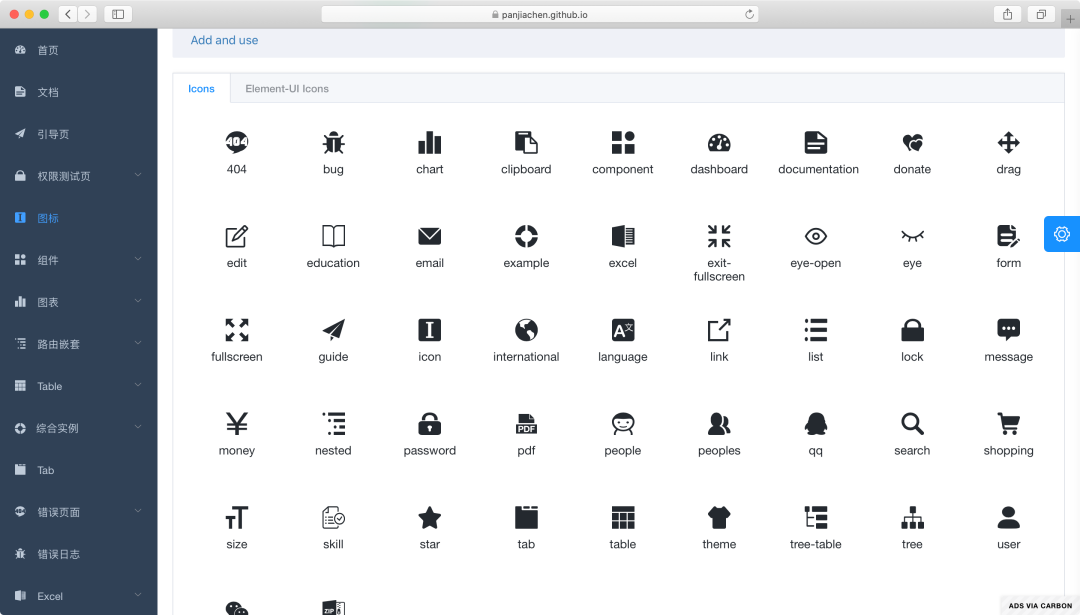Screen dimensions: 1080x615
Task: Copy the clipboard icon
Action: pyautogui.click(x=526, y=143)
